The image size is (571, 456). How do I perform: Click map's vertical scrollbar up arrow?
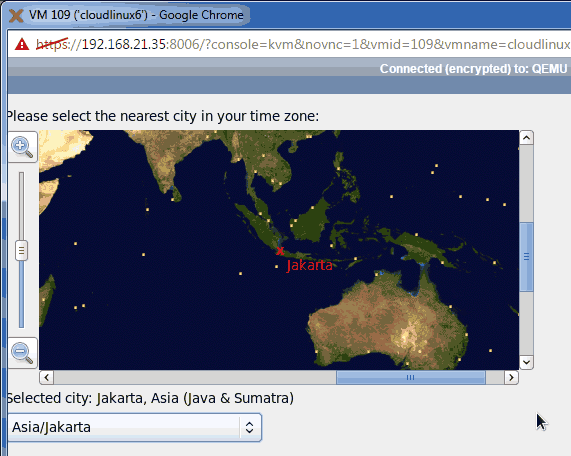[526, 138]
